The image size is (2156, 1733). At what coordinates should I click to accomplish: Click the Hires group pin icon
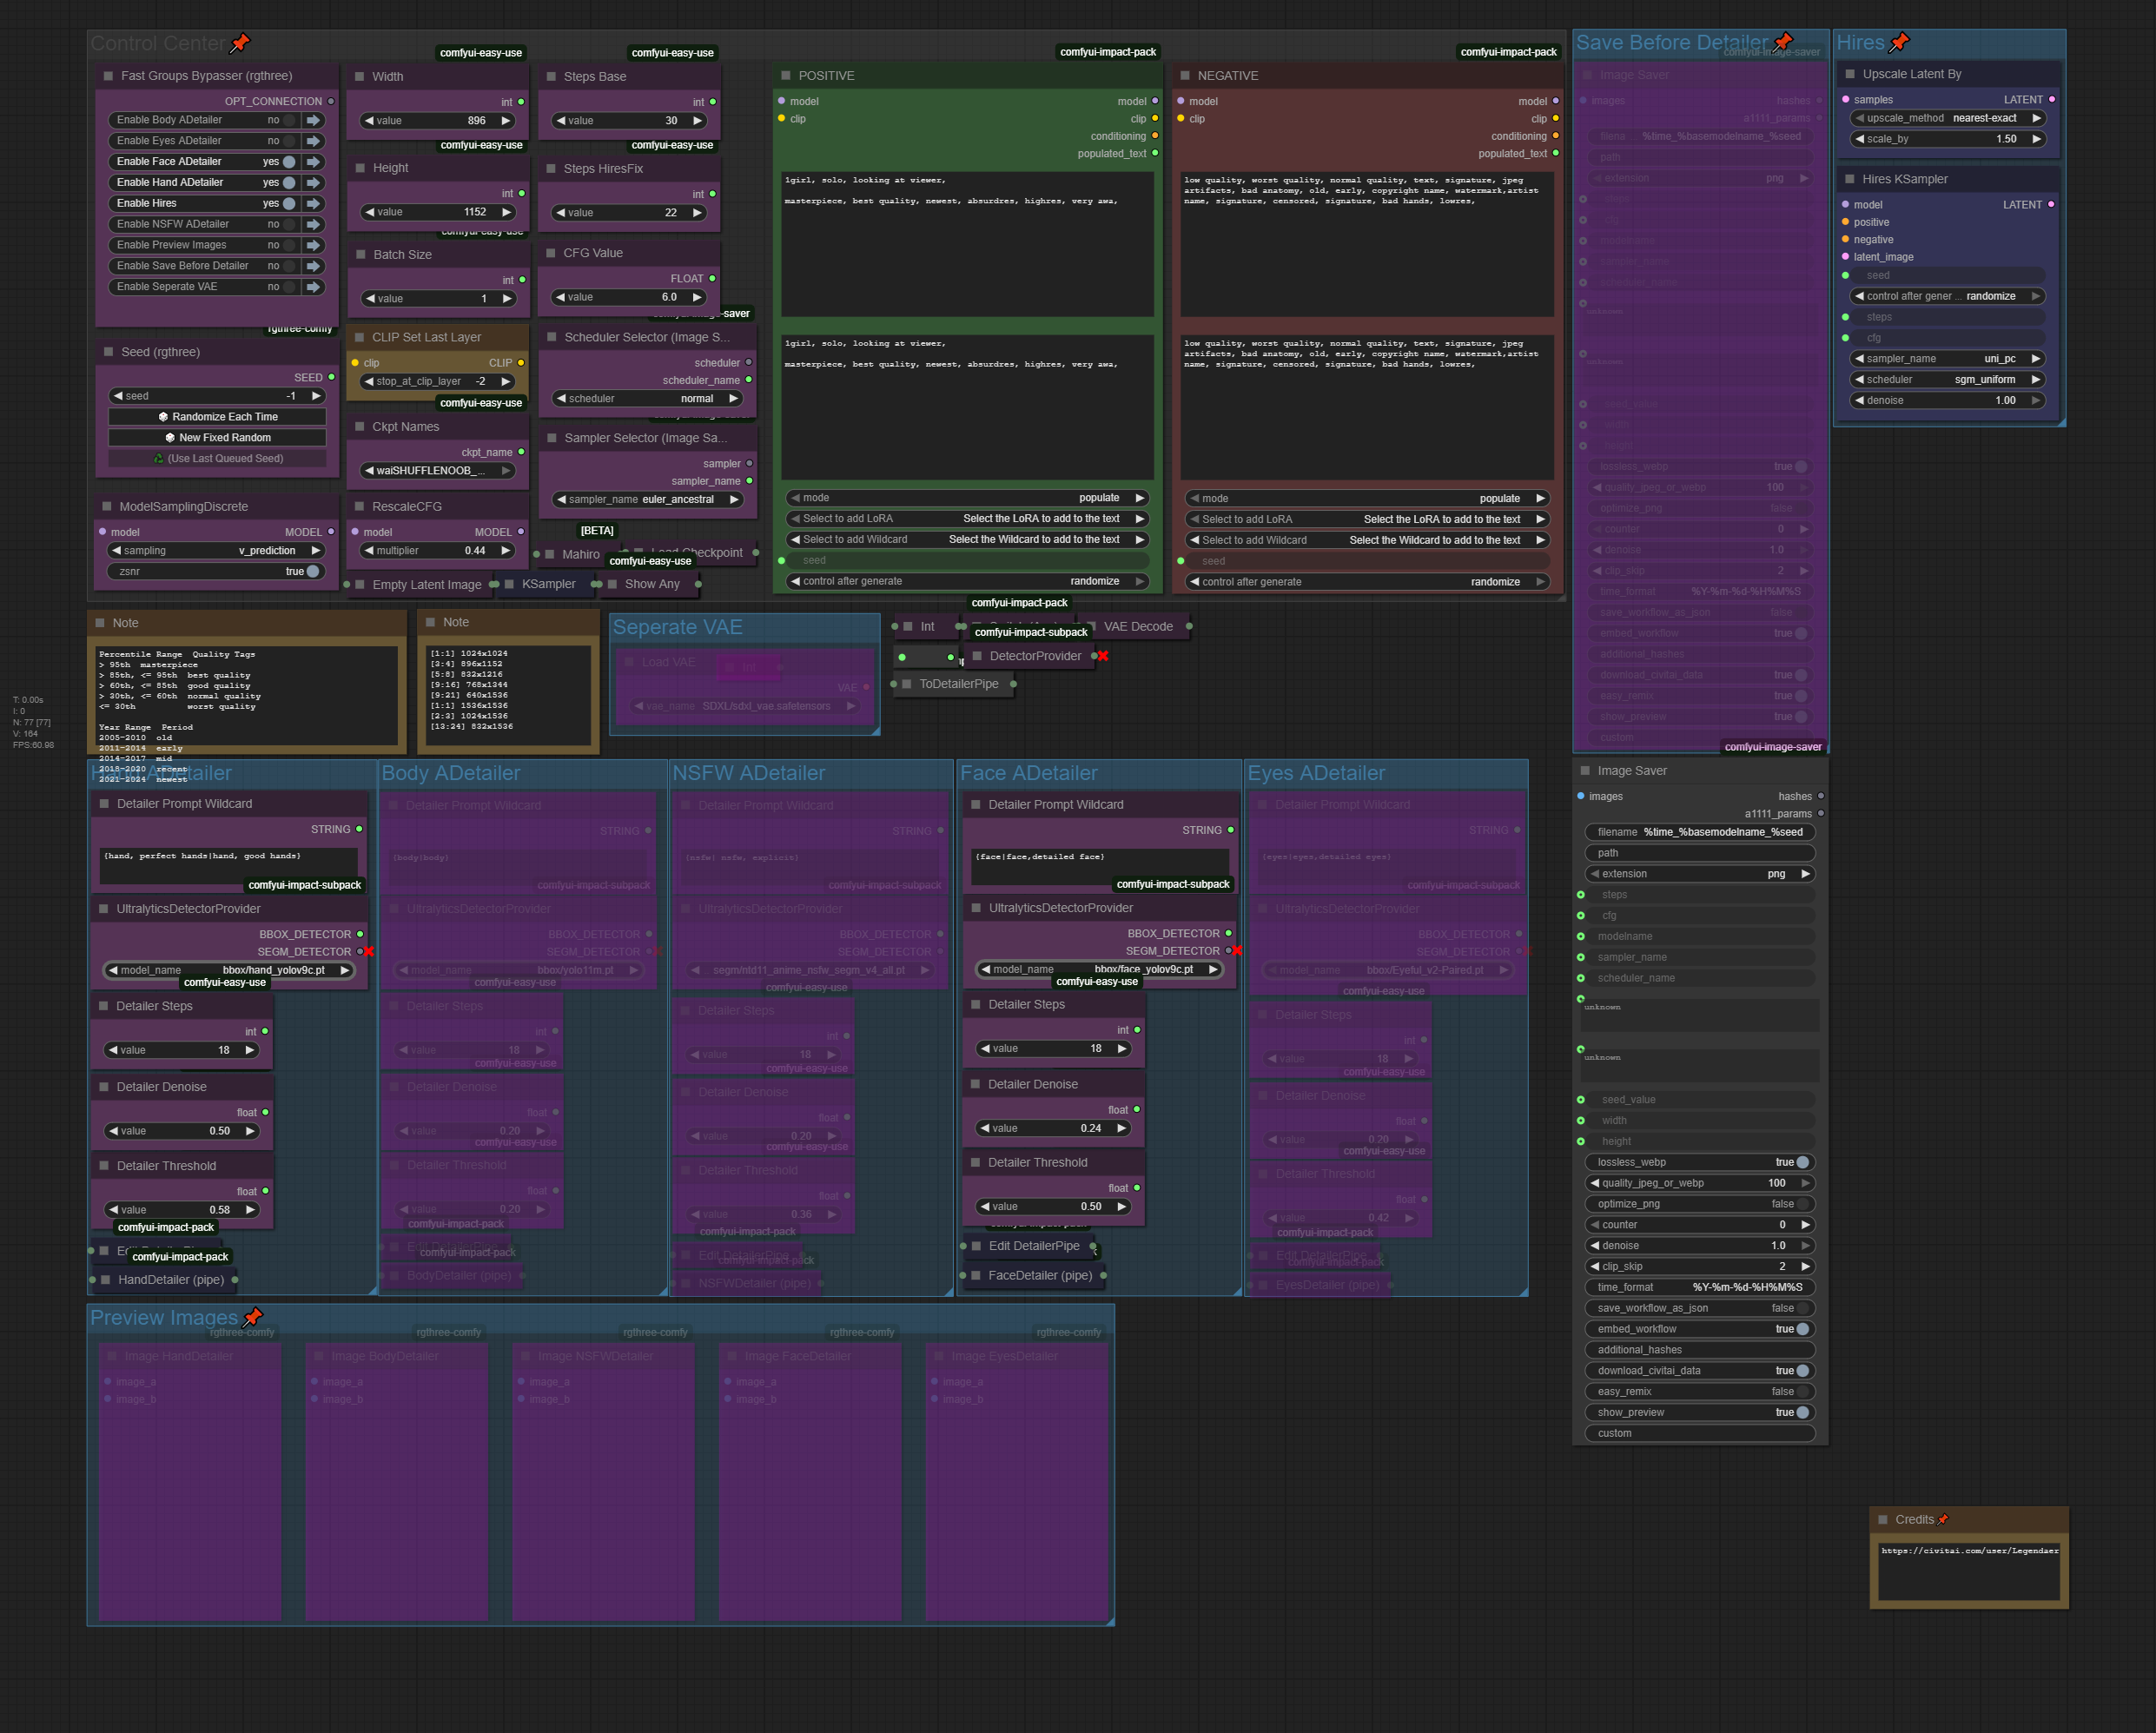(1899, 42)
